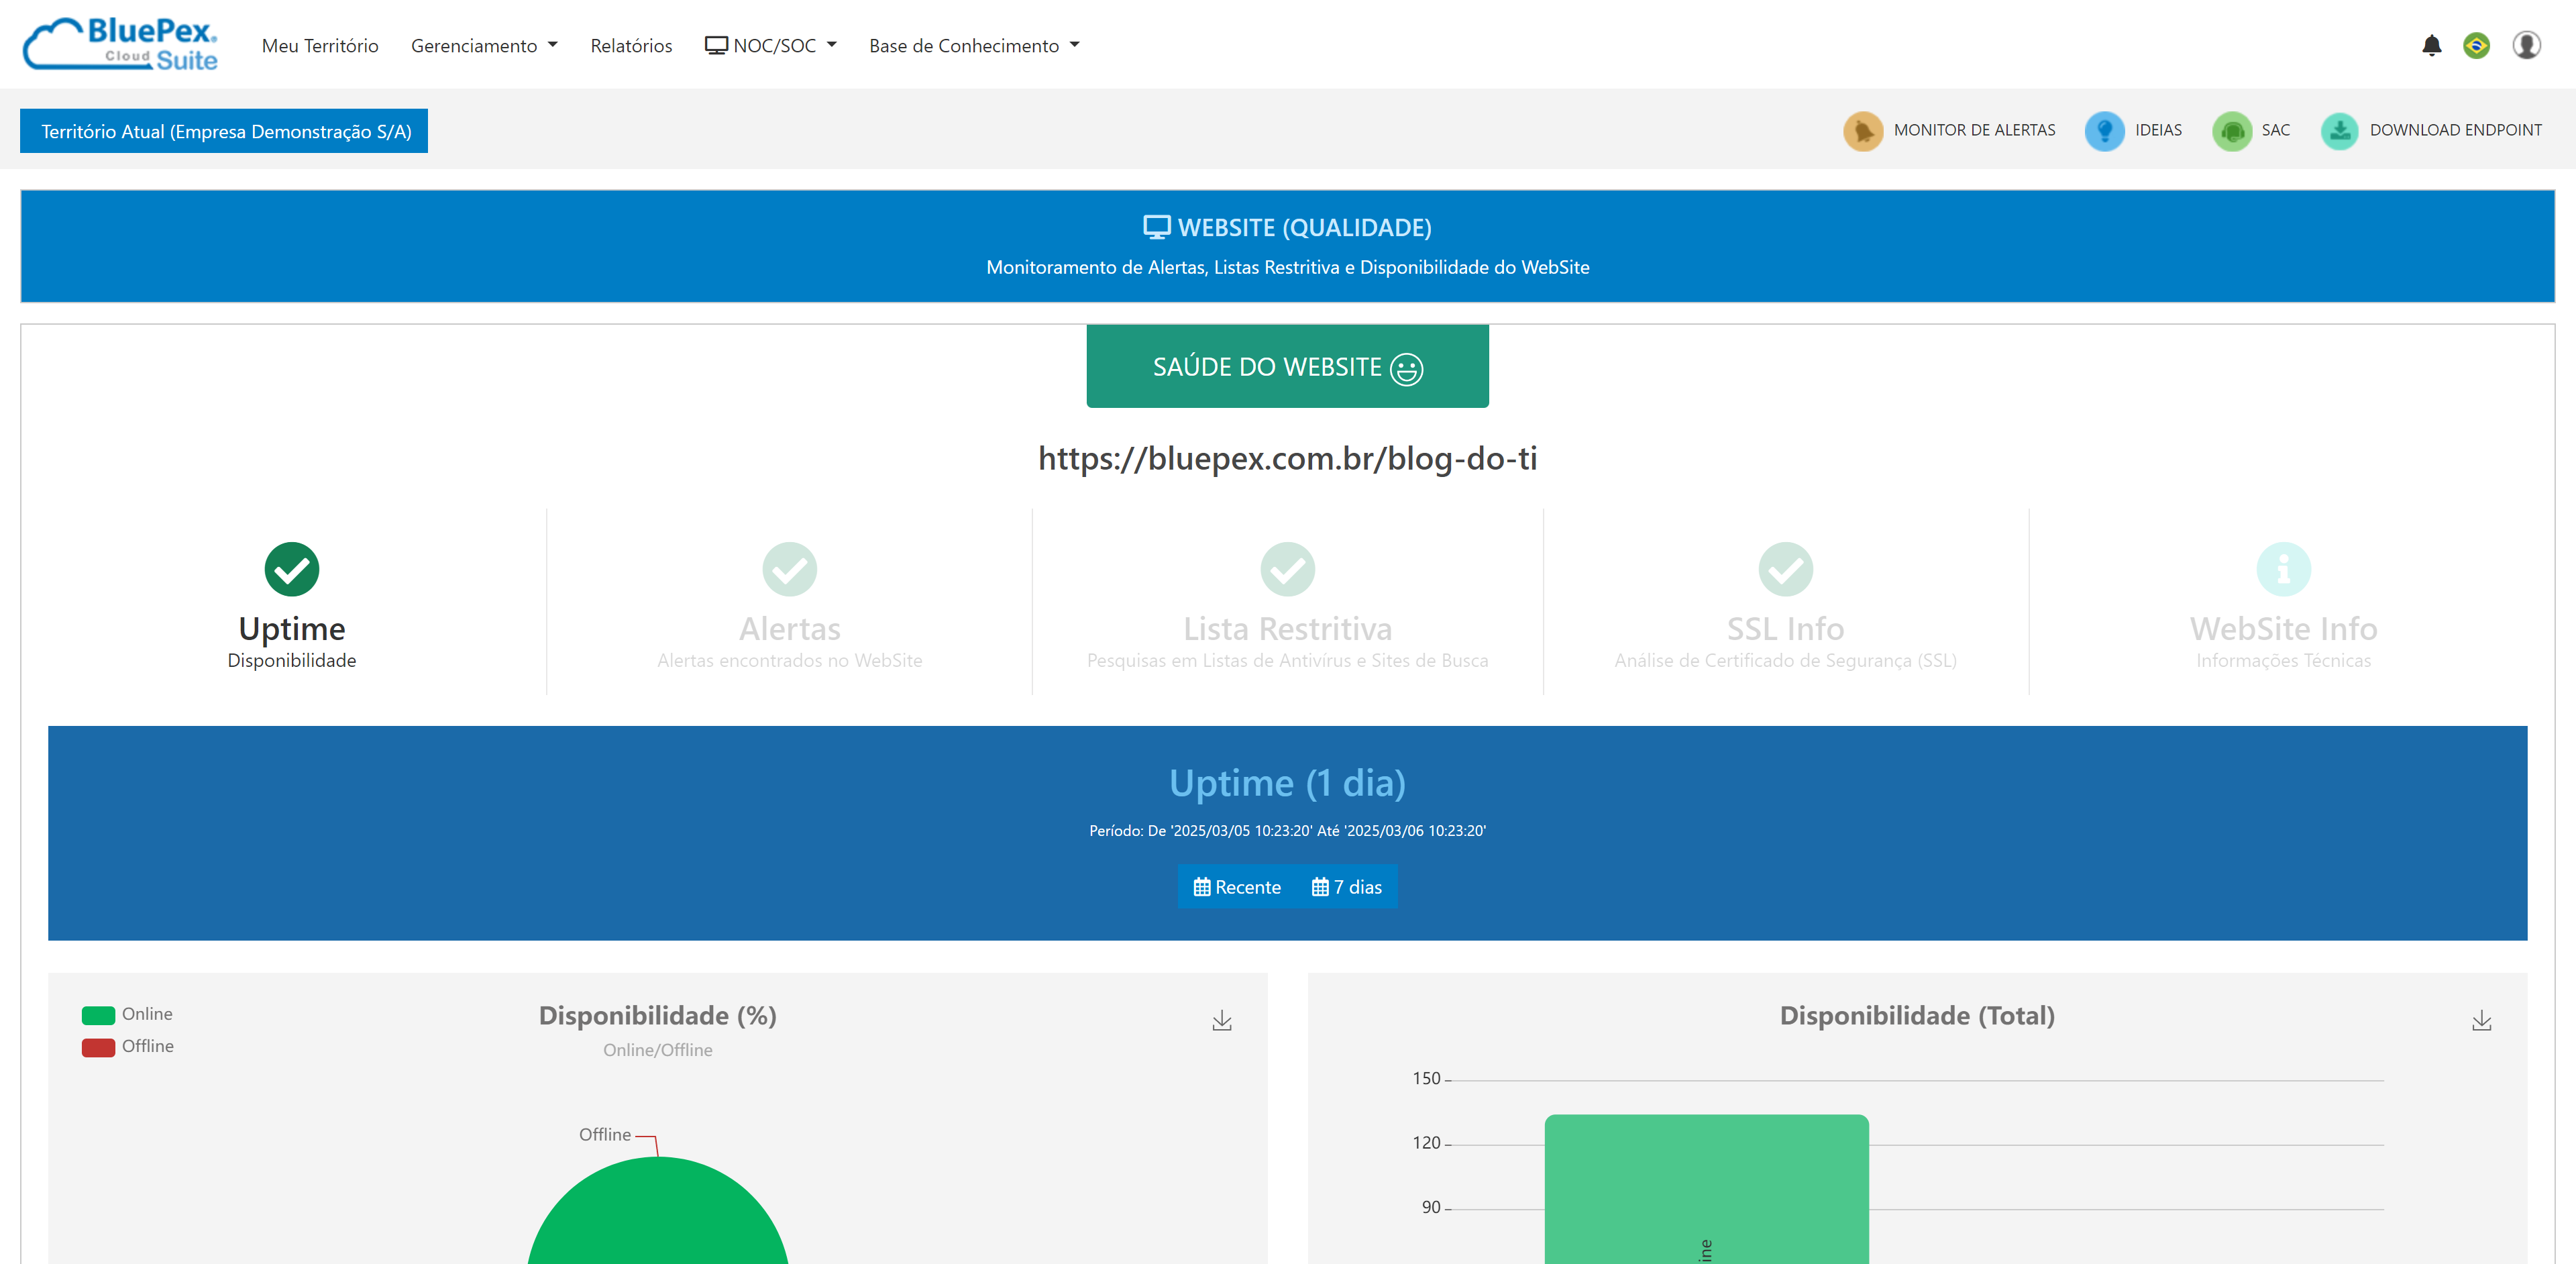Image resolution: width=2576 pixels, height=1264 pixels.
Task: Click the BluePex Cloud Suite logo
Action: 120,44
